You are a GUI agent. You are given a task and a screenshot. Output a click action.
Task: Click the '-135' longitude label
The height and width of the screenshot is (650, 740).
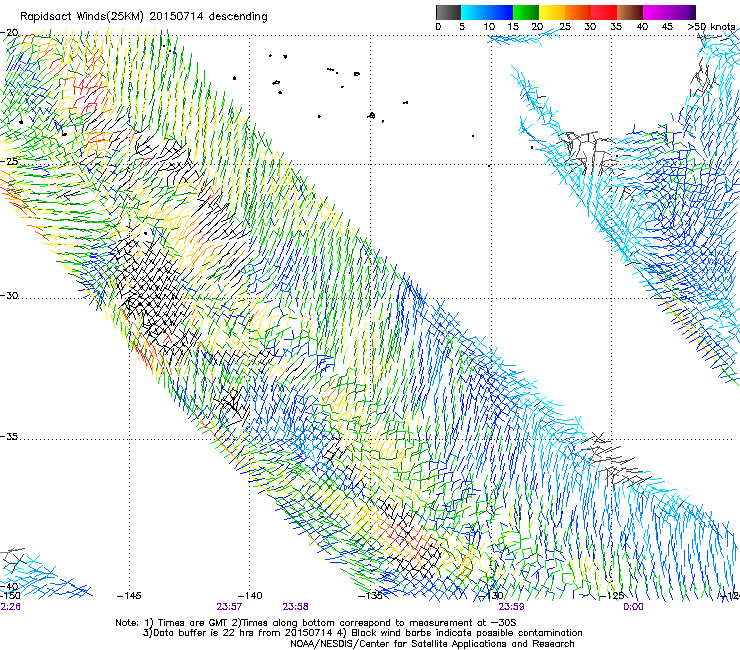pyautogui.click(x=370, y=596)
